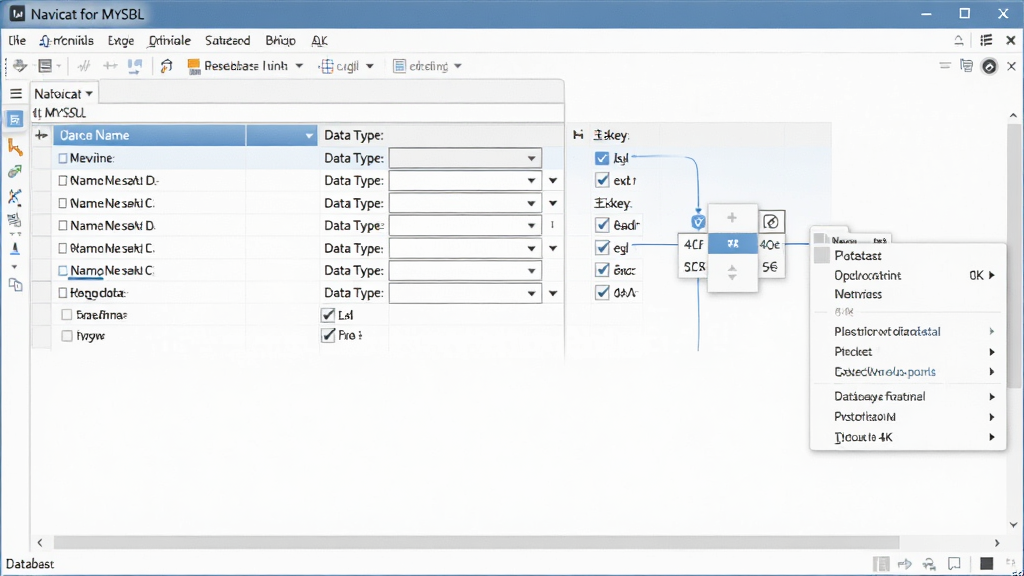Click the round dark icon in right toolbar
This screenshot has width=1024, height=576.
pyautogui.click(x=989, y=66)
